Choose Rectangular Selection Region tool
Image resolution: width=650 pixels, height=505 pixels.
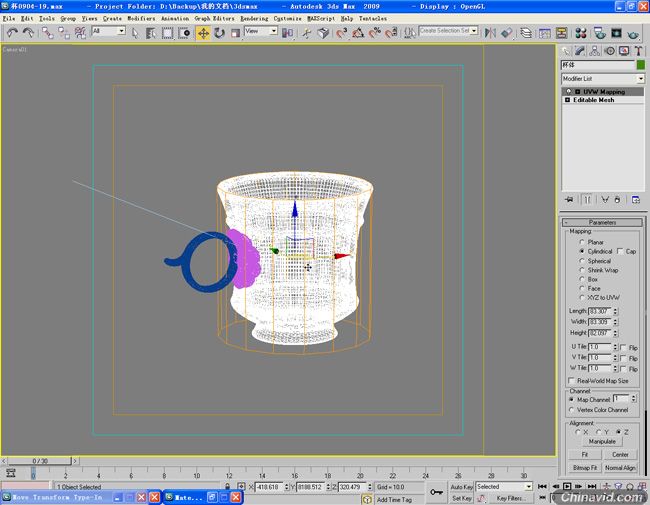click(x=167, y=33)
